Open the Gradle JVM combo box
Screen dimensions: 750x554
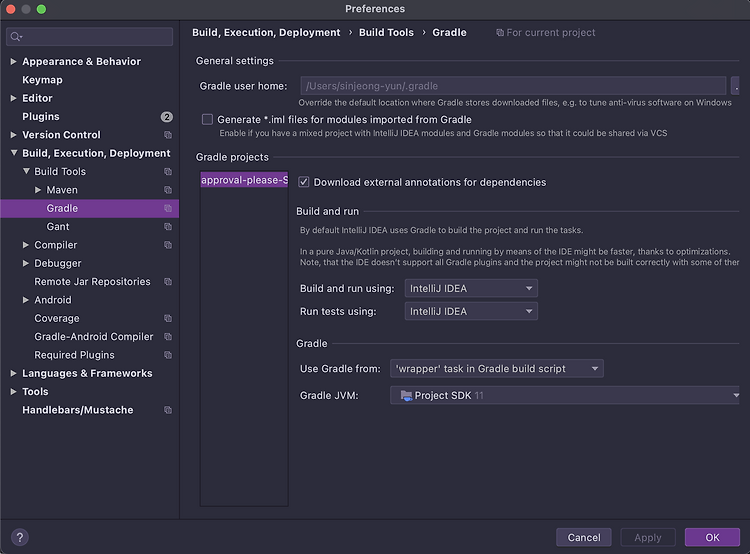564,396
